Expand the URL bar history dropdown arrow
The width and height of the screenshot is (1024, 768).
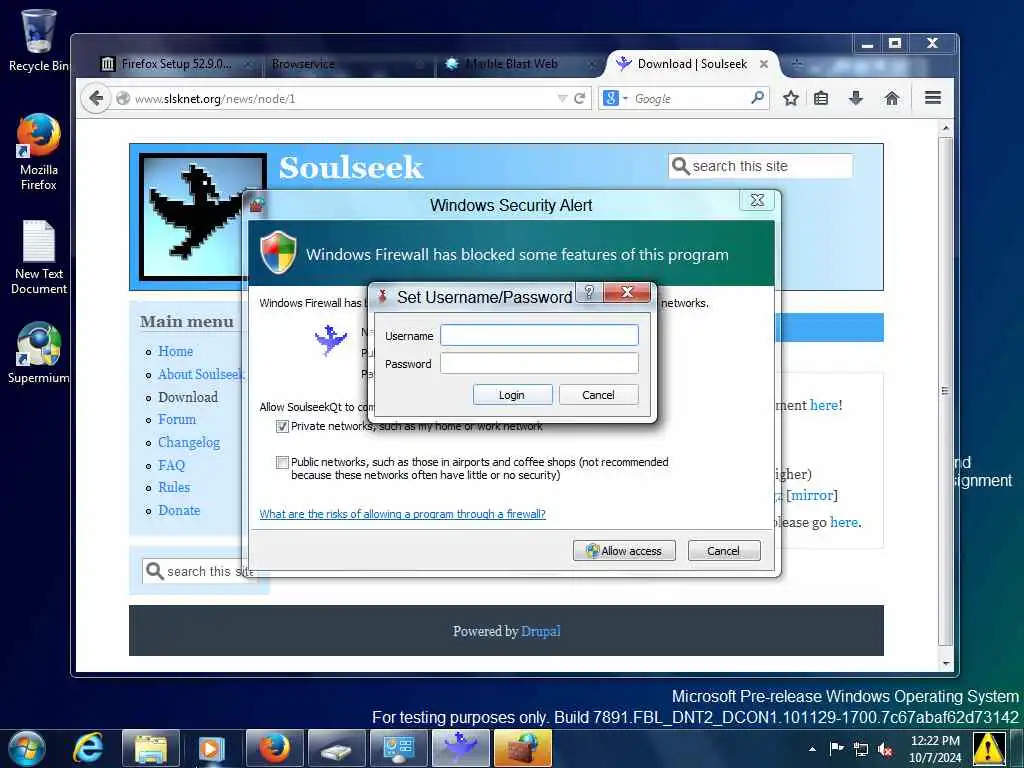click(x=562, y=99)
